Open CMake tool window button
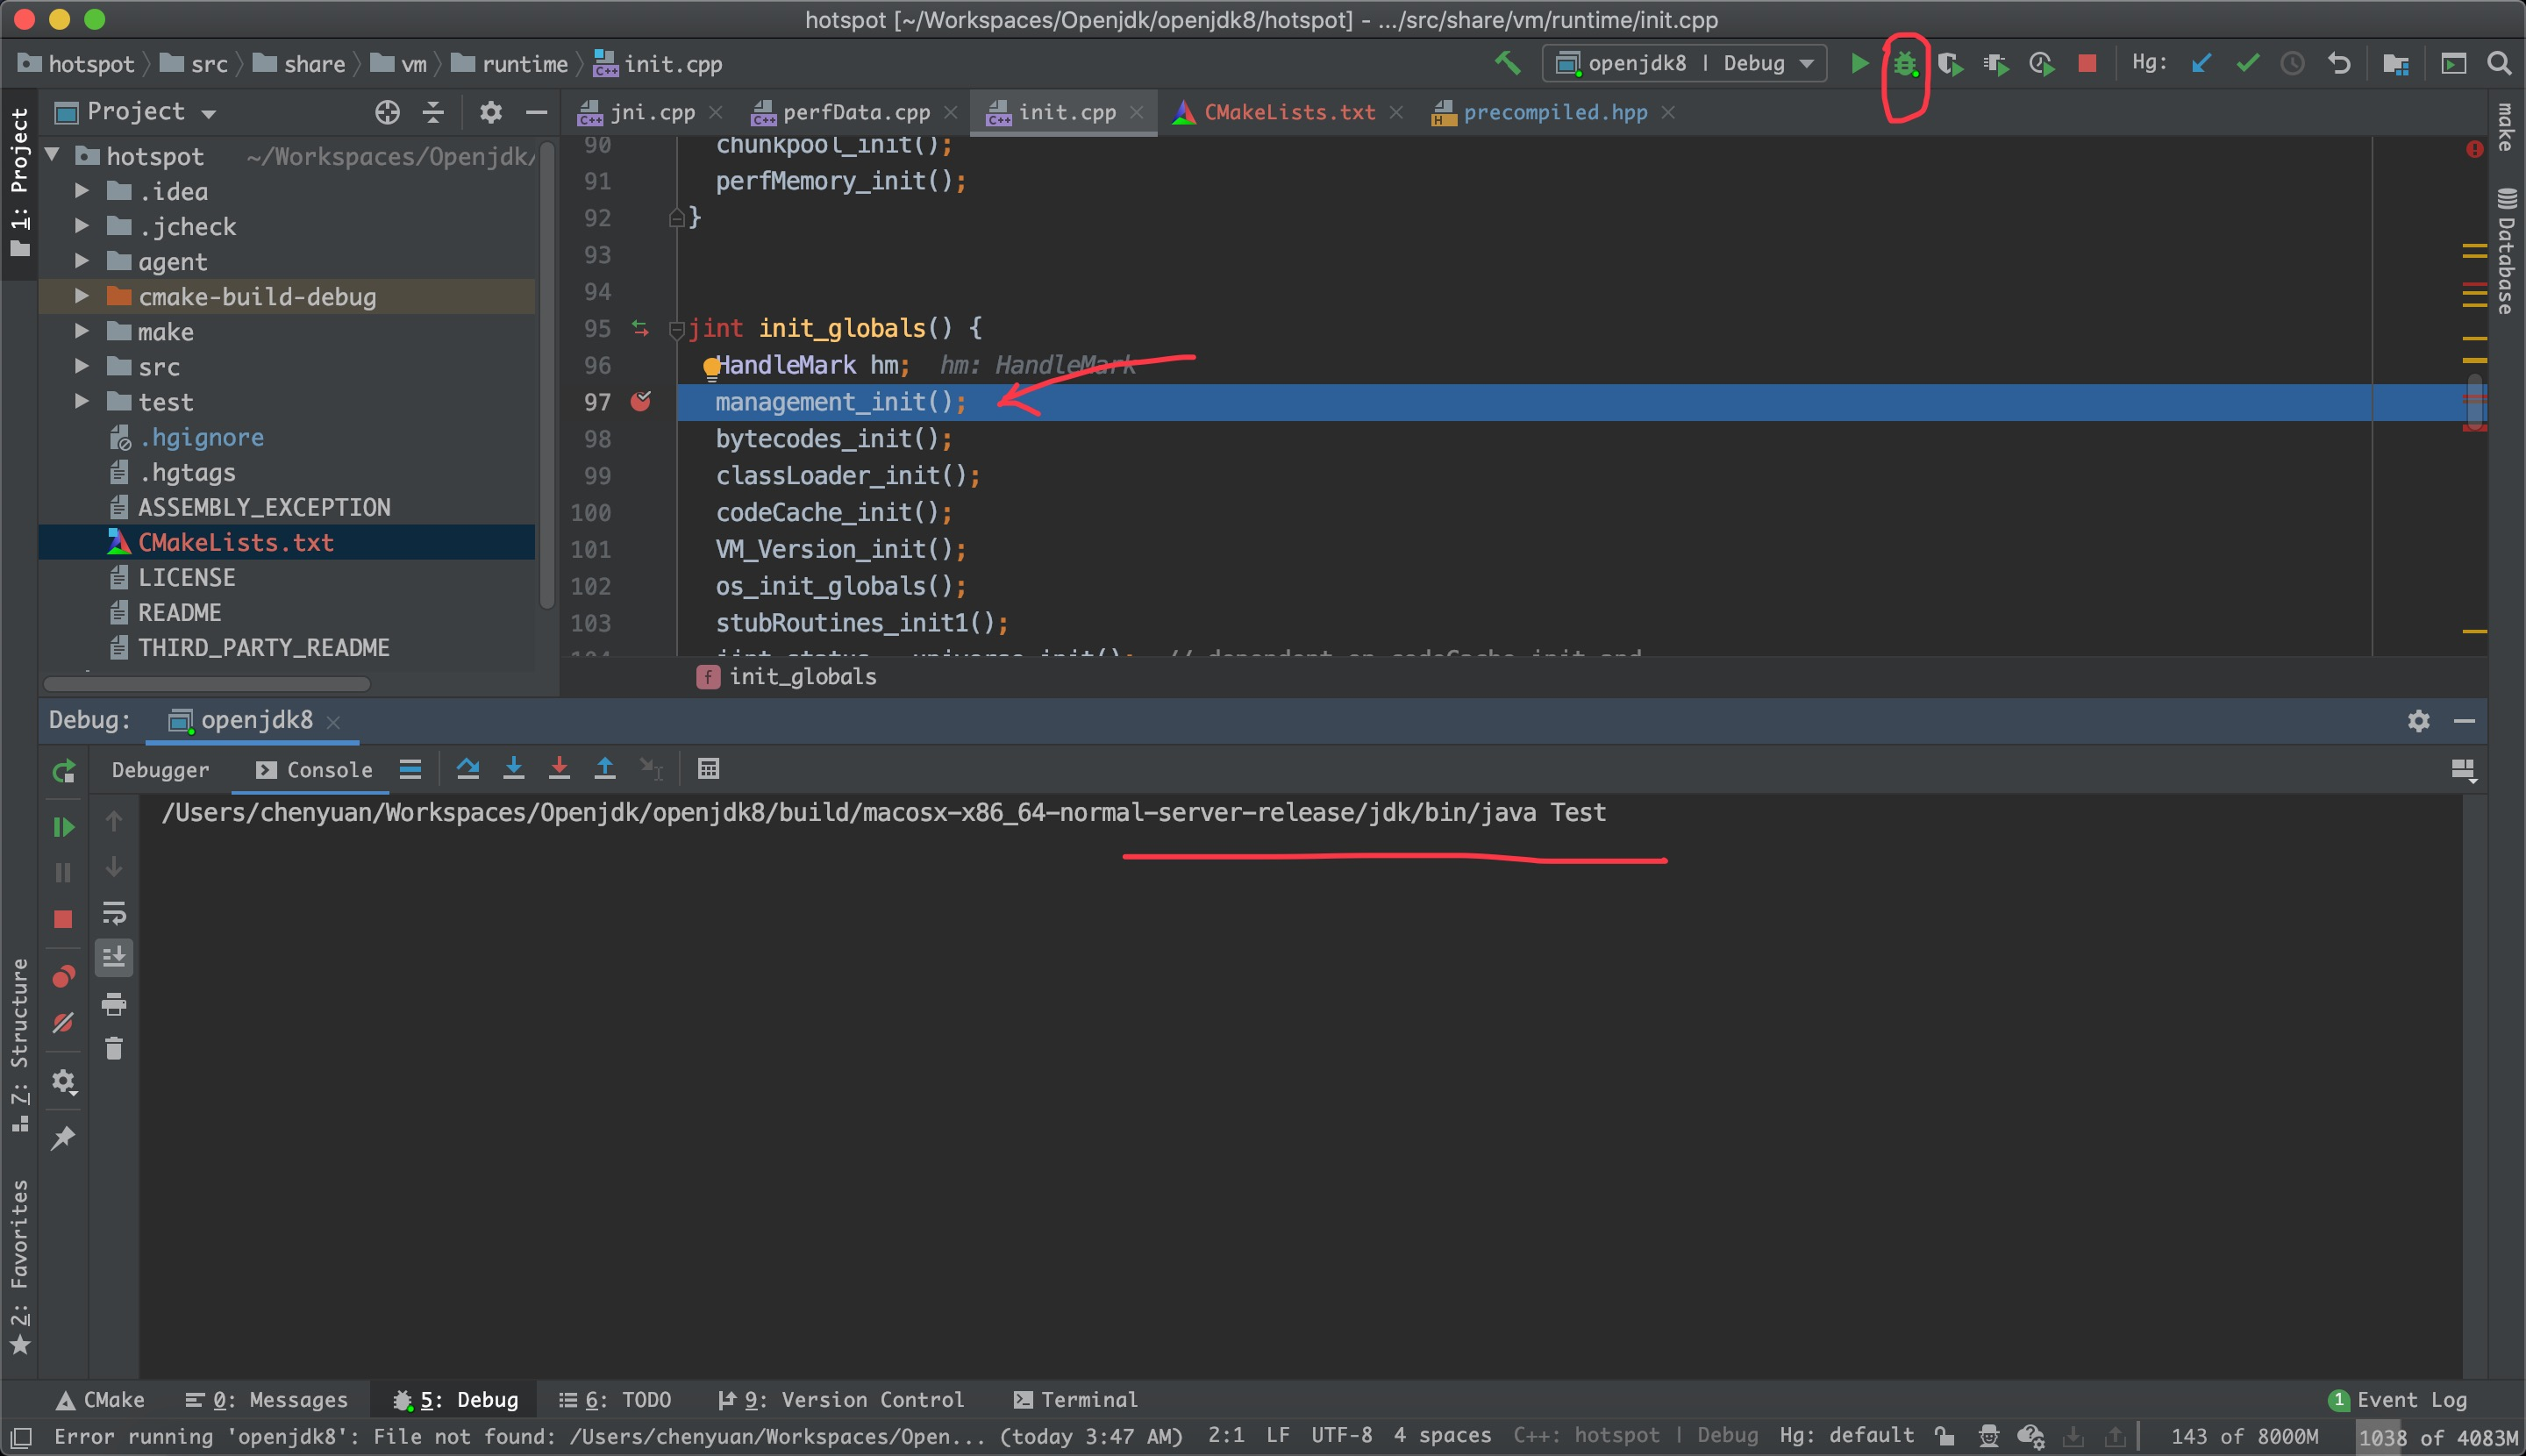2526x1456 pixels. [100, 1400]
